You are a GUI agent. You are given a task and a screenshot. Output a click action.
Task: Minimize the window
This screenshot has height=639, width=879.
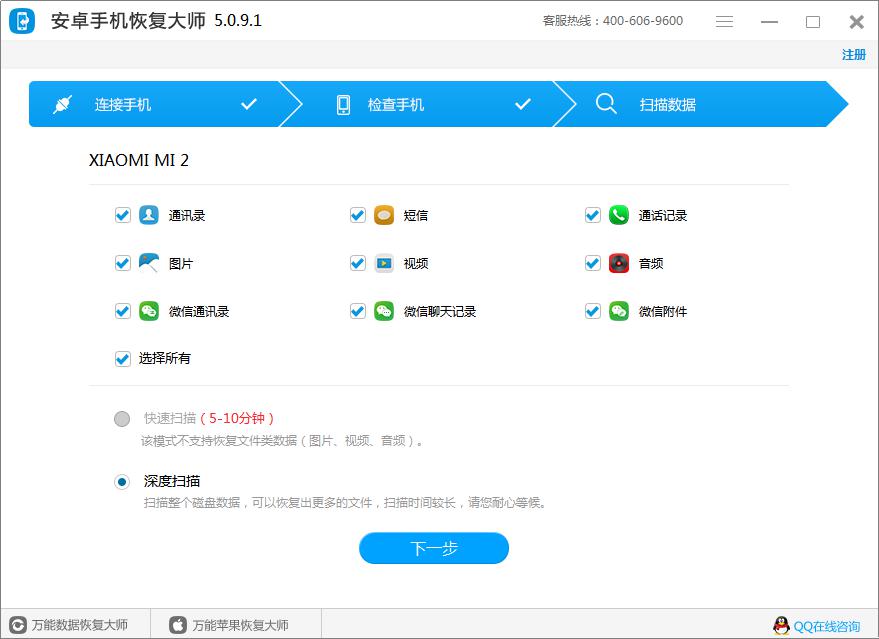769,22
